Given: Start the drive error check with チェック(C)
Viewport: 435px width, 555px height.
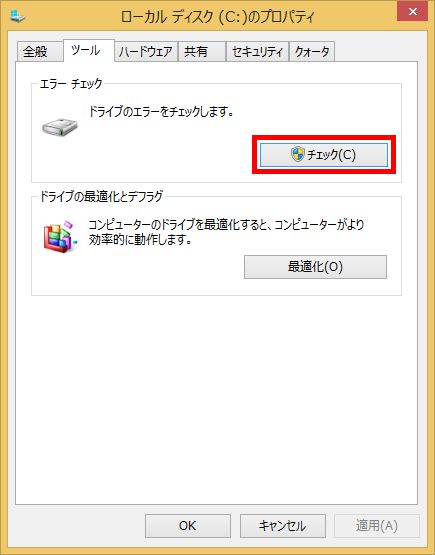Looking at the screenshot, I should [324, 155].
